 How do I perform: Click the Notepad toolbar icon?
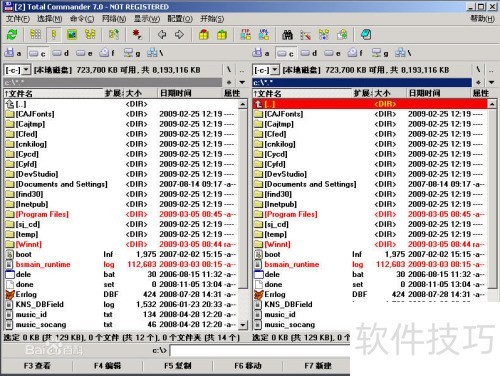[366, 35]
